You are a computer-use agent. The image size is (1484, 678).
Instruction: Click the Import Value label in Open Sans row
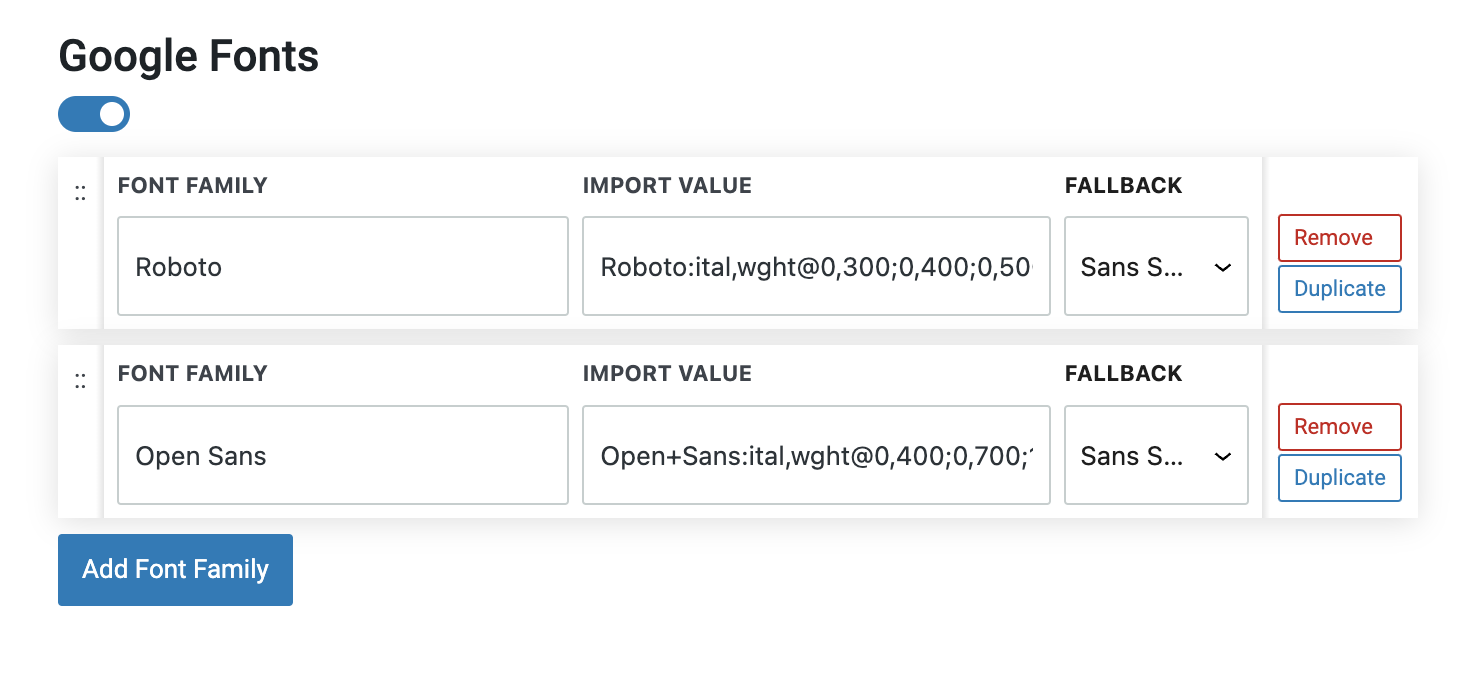(x=667, y=374)
